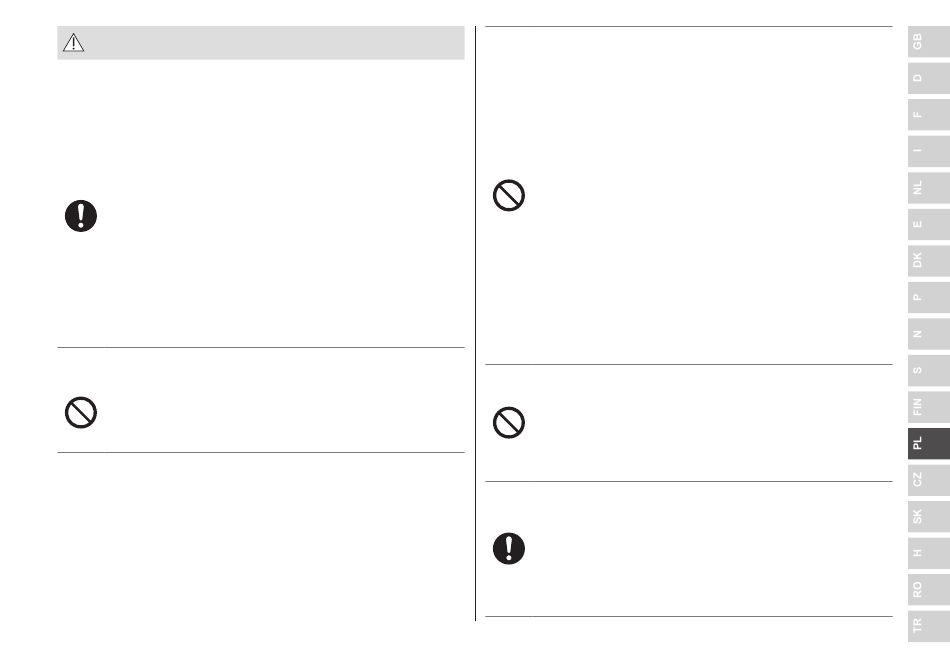
Task: Open the SK language tab
Action: tap(929, 516)
